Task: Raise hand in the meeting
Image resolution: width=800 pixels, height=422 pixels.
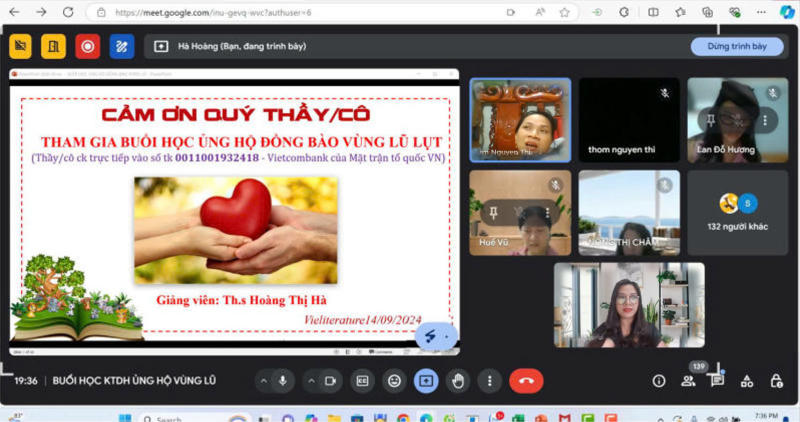Action: (458, 381)
